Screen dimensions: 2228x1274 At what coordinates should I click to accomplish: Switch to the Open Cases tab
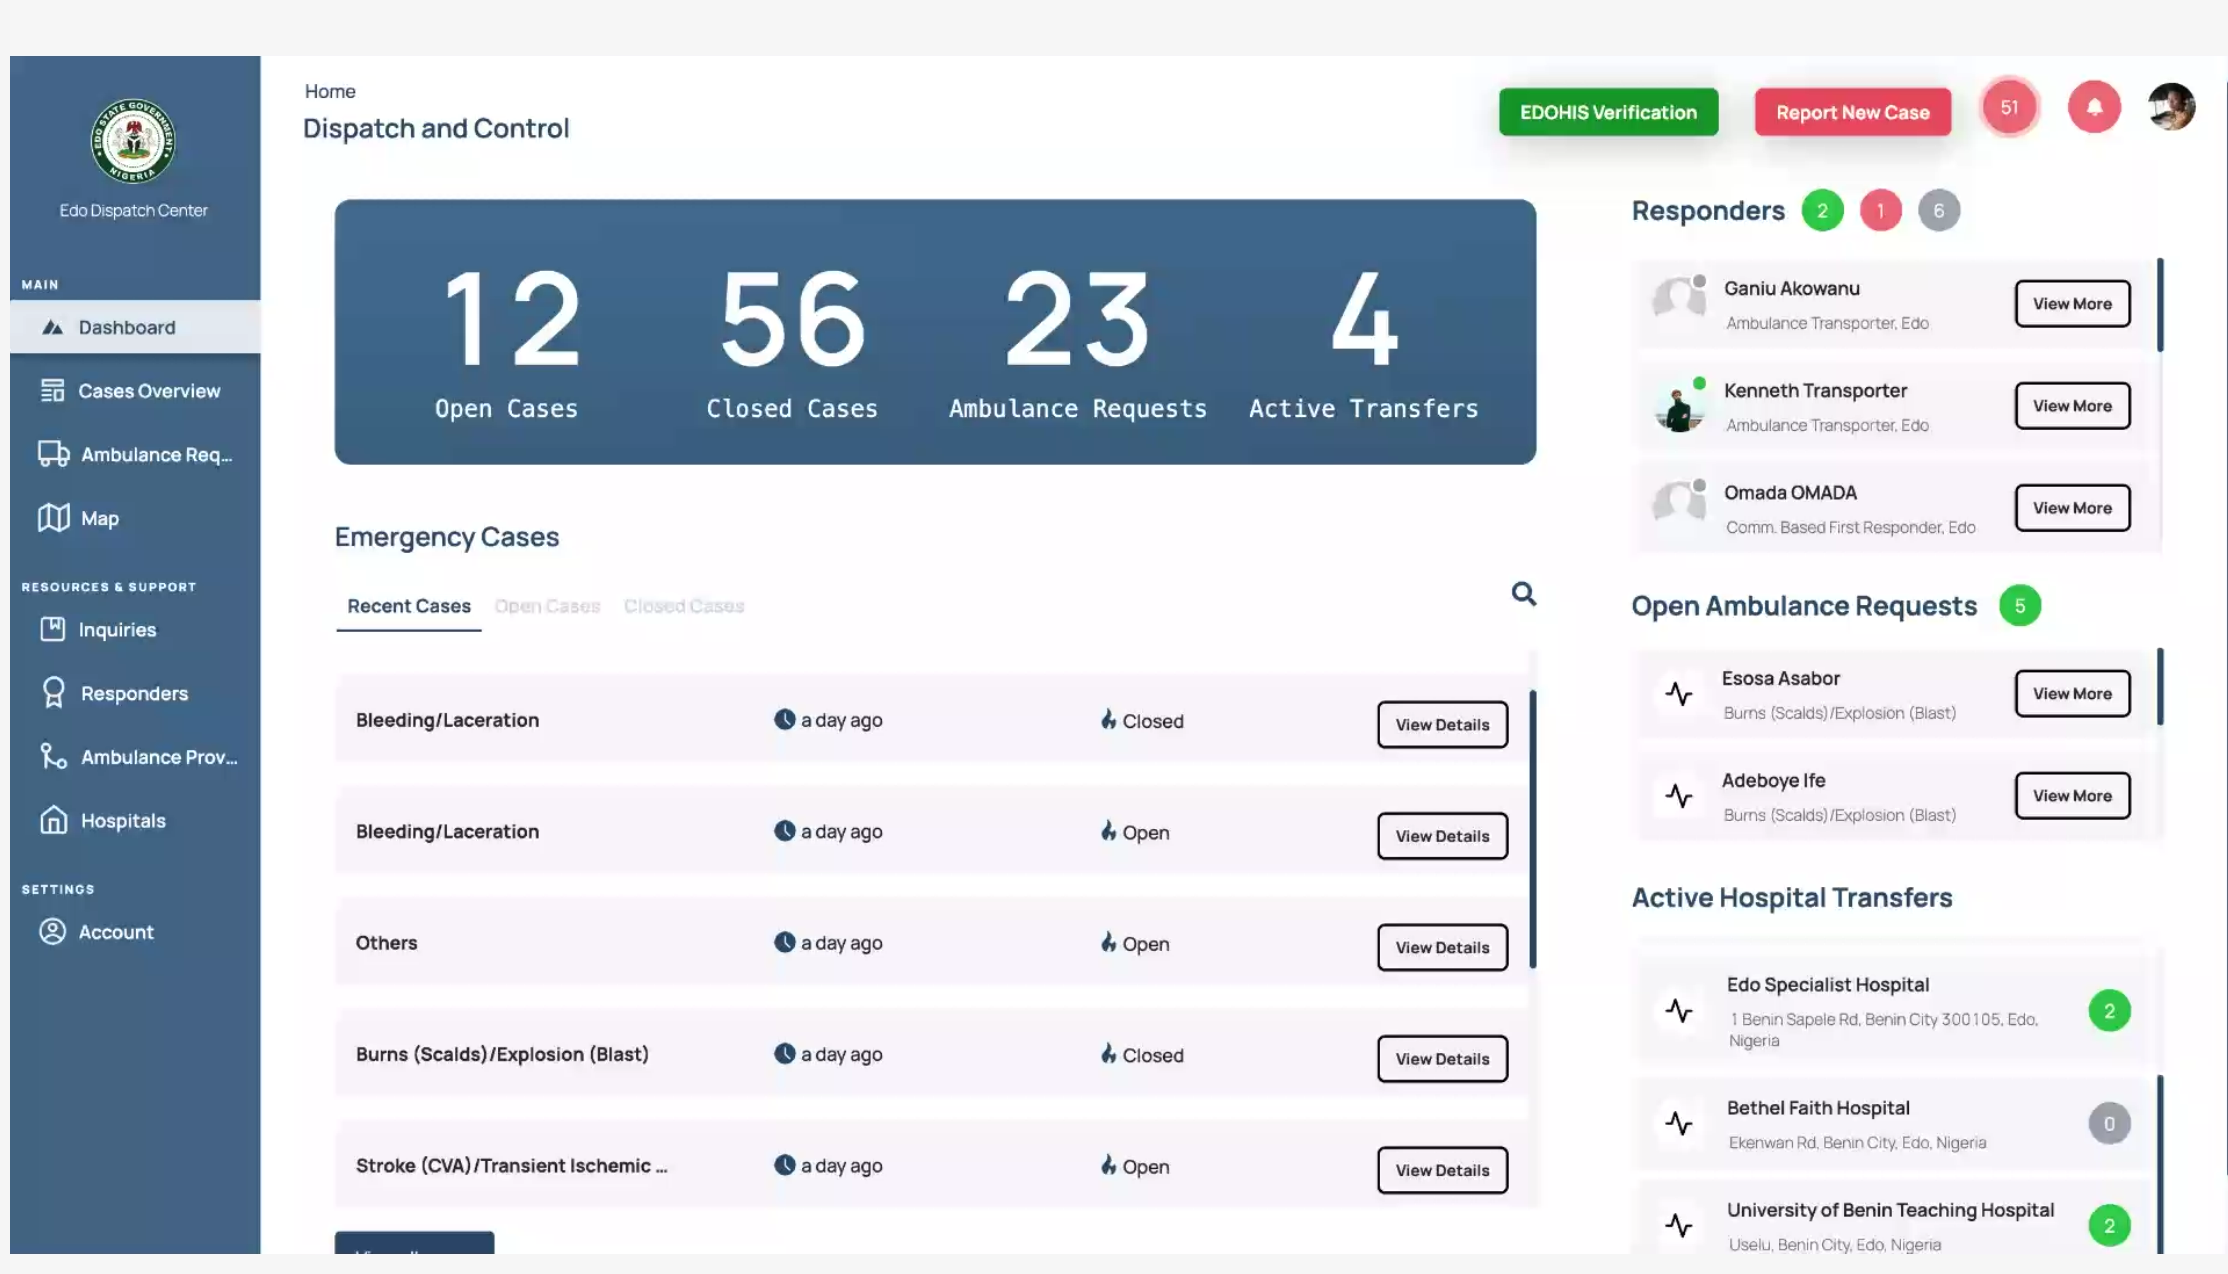point(547,606)
